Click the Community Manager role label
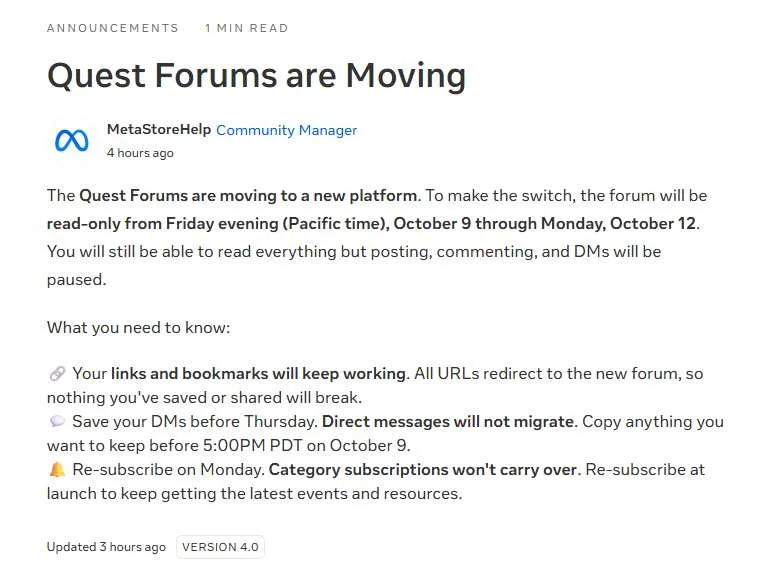The width and height of the screenshot is (767, 587). click(x=287, y=131)
